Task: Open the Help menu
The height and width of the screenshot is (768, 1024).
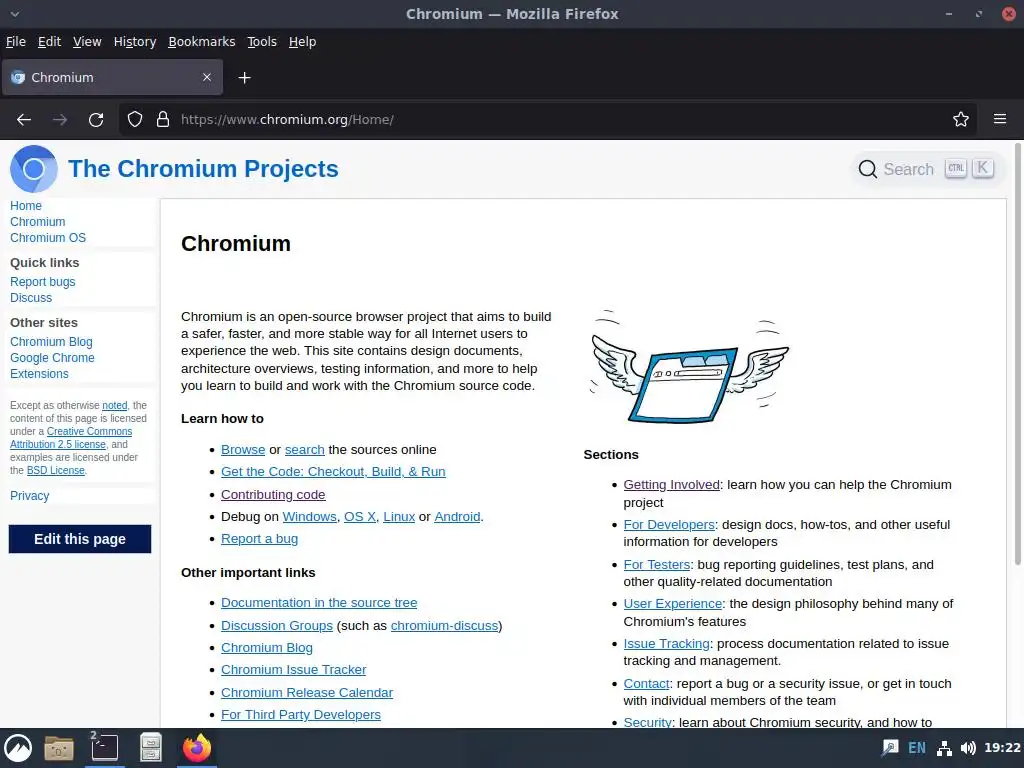Action: [x=302, y=42]
